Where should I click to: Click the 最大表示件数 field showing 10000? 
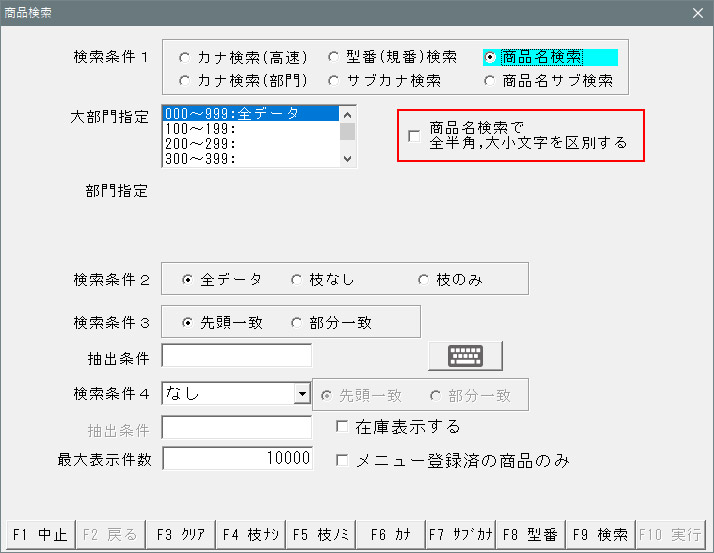(x=237, y=458)
